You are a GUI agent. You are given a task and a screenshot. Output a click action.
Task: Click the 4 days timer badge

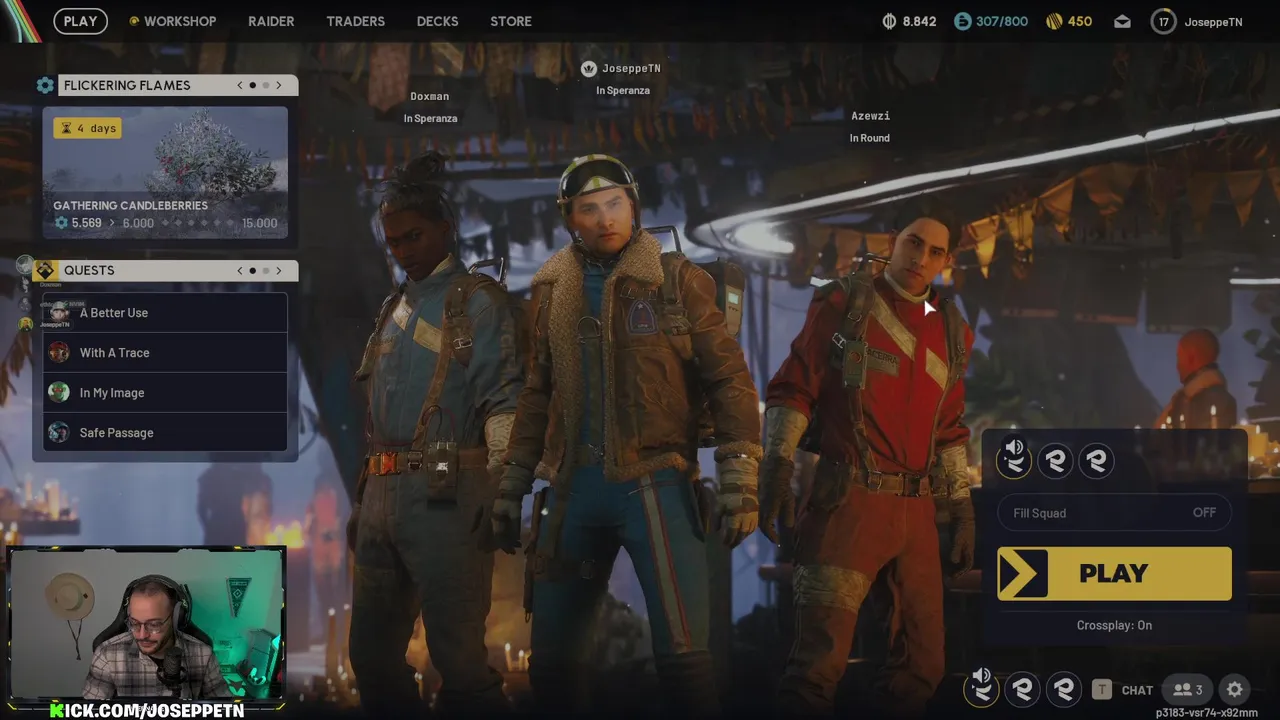point(88,128)
